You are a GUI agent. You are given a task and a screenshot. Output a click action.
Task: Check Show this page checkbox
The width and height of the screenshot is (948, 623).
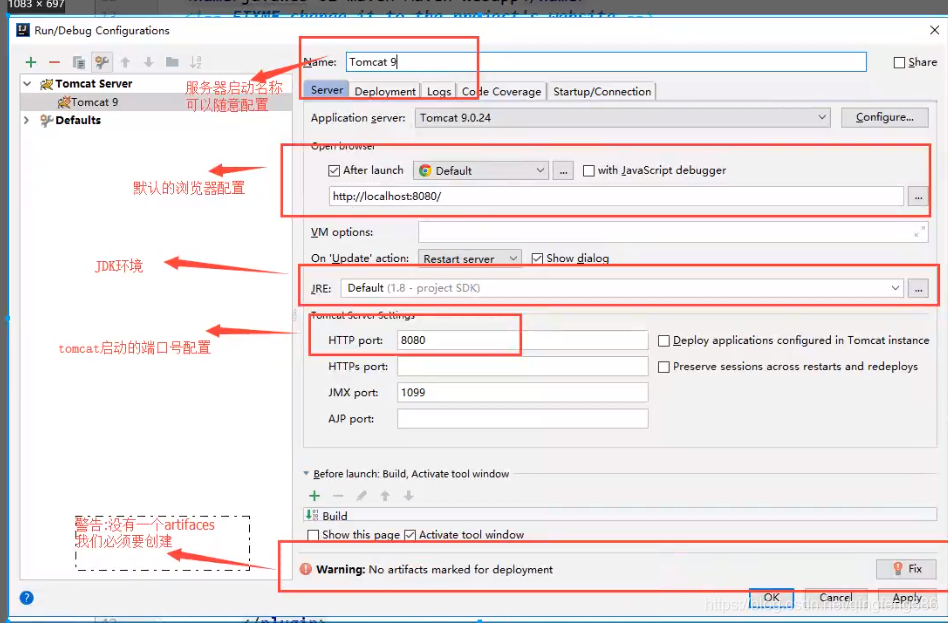(x=313, y=535)
